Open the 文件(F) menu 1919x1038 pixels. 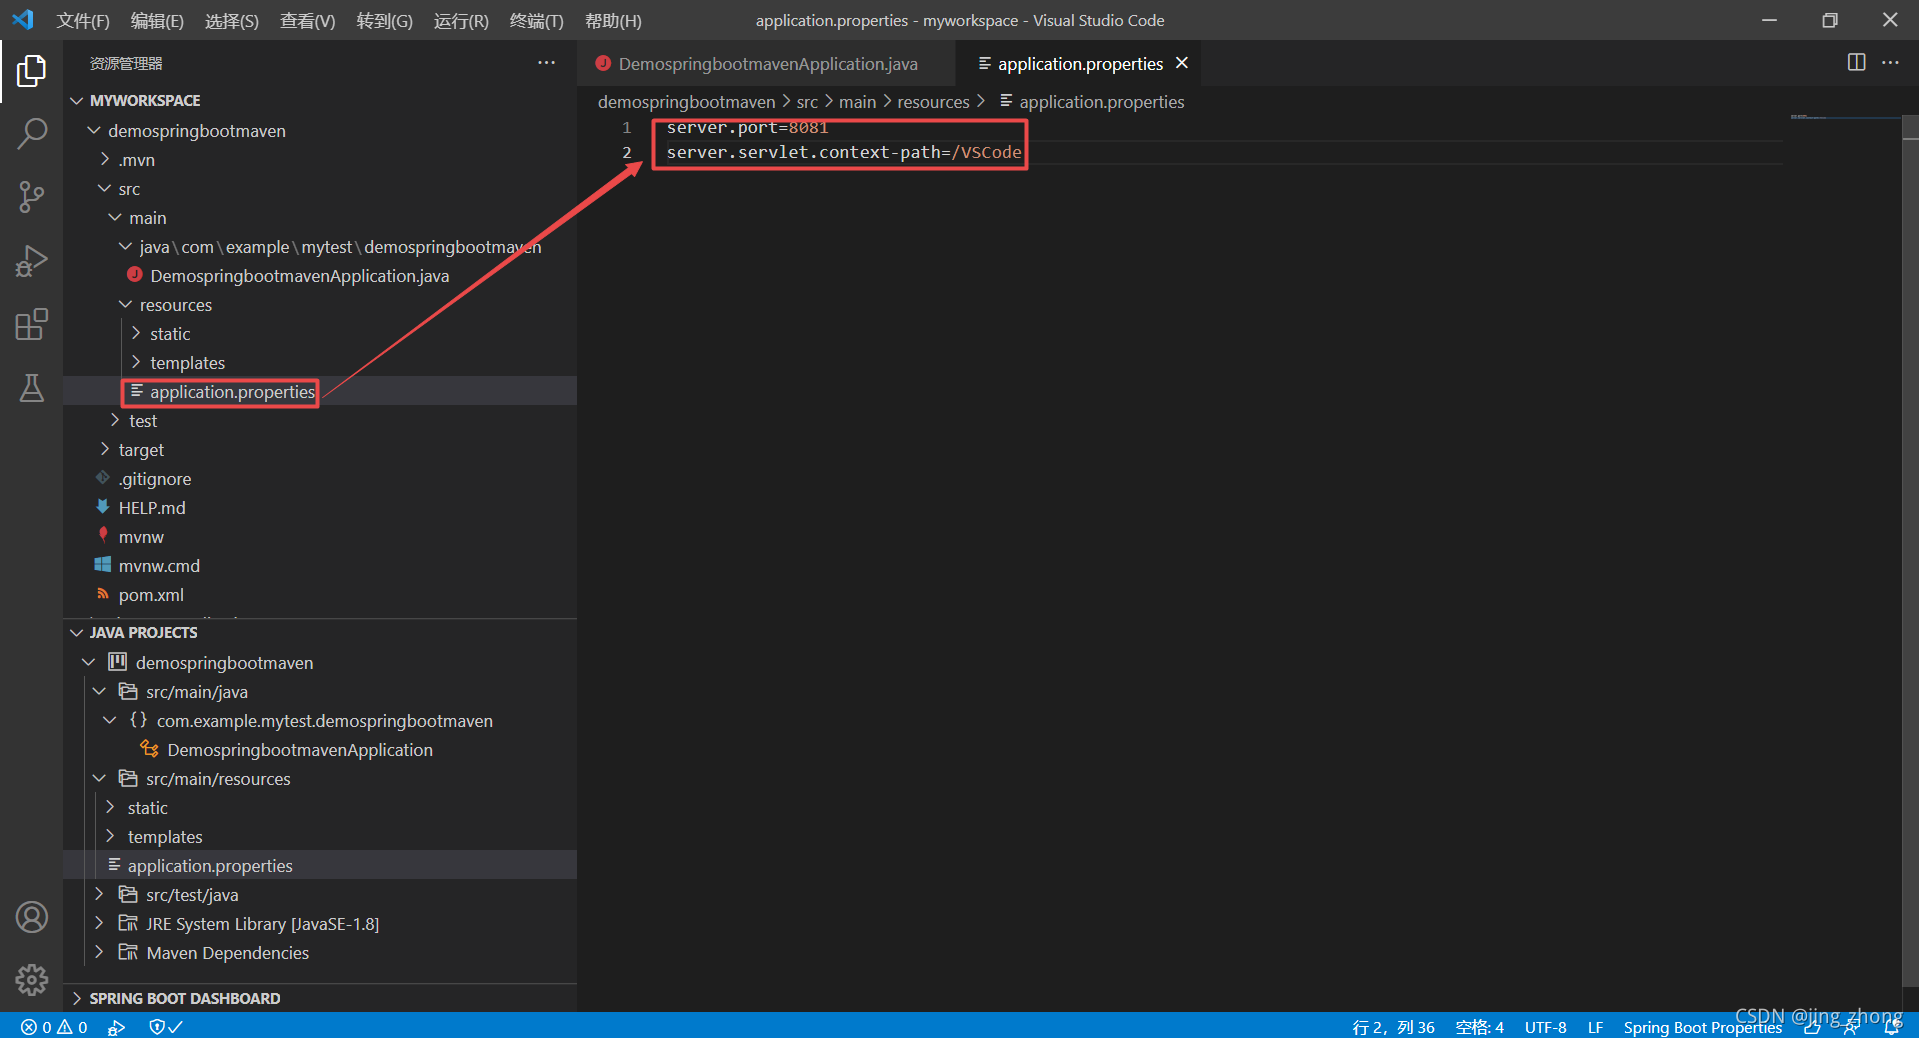click(83, 20)
